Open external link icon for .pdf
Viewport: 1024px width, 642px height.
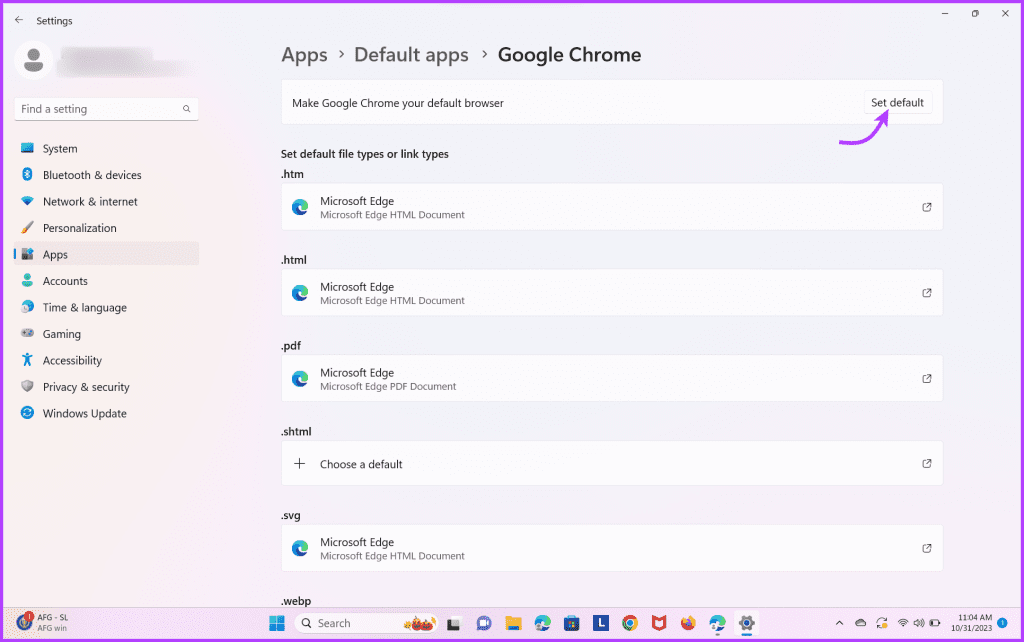[927, 378]
